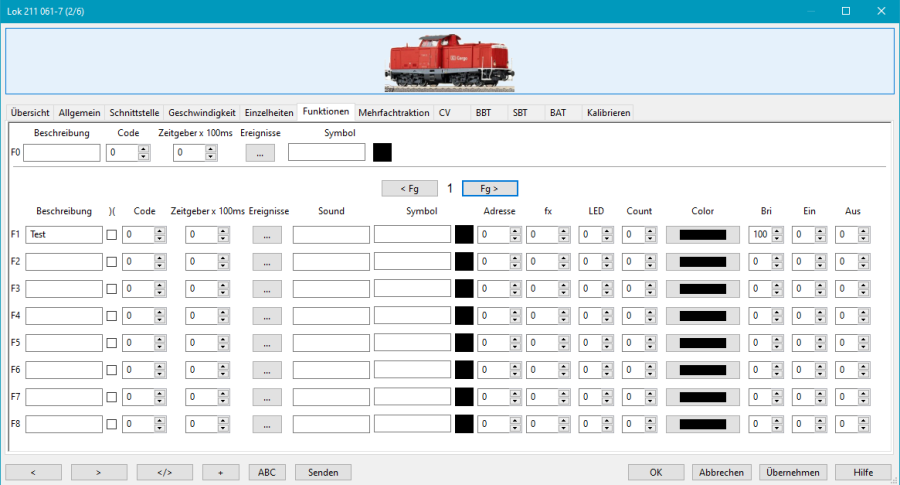Enable the F1 row checkbox

(x=112, y=235)
